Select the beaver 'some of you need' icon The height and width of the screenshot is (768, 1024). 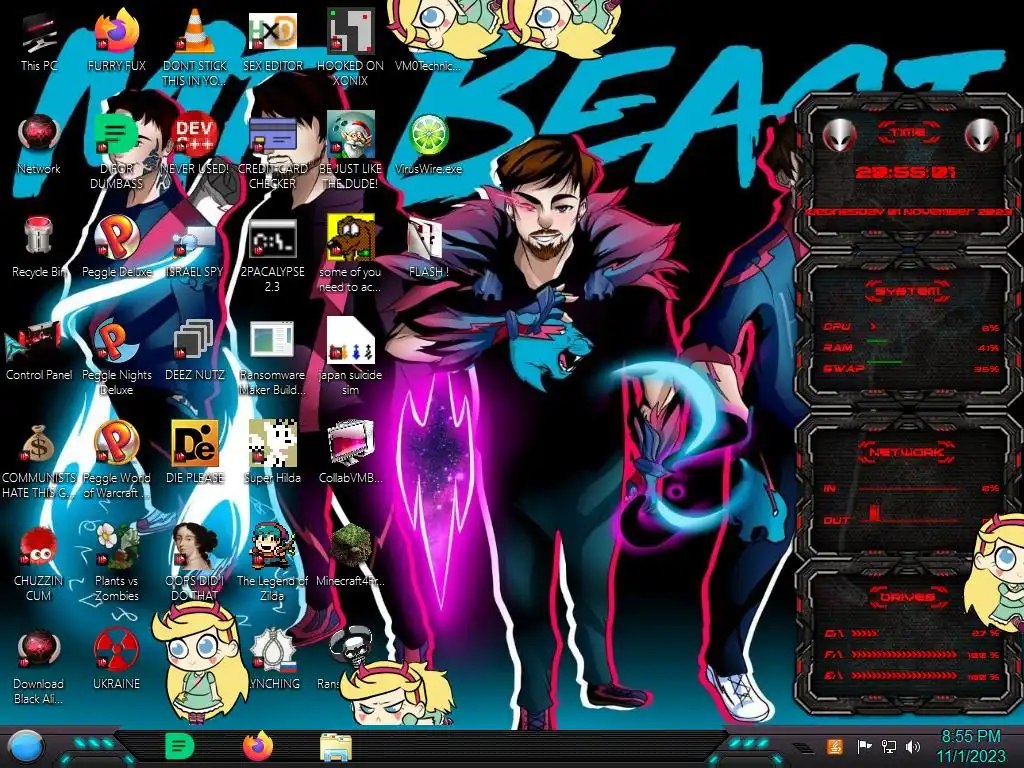tap(350, 255)
